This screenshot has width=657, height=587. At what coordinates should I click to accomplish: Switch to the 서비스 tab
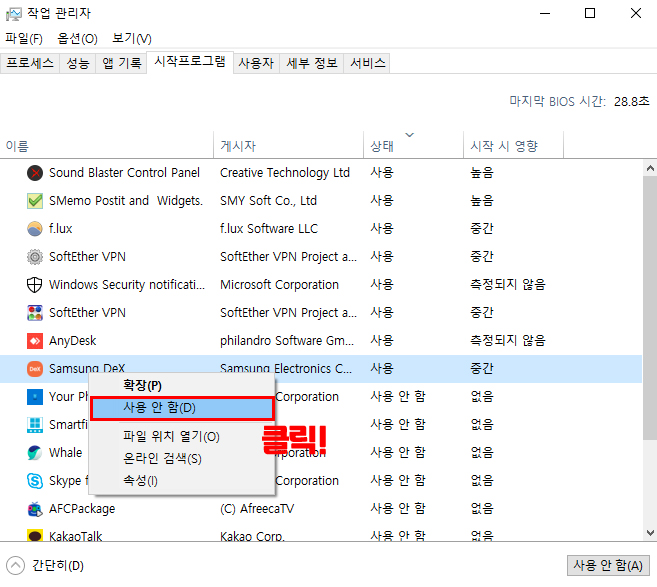(367, 63)
